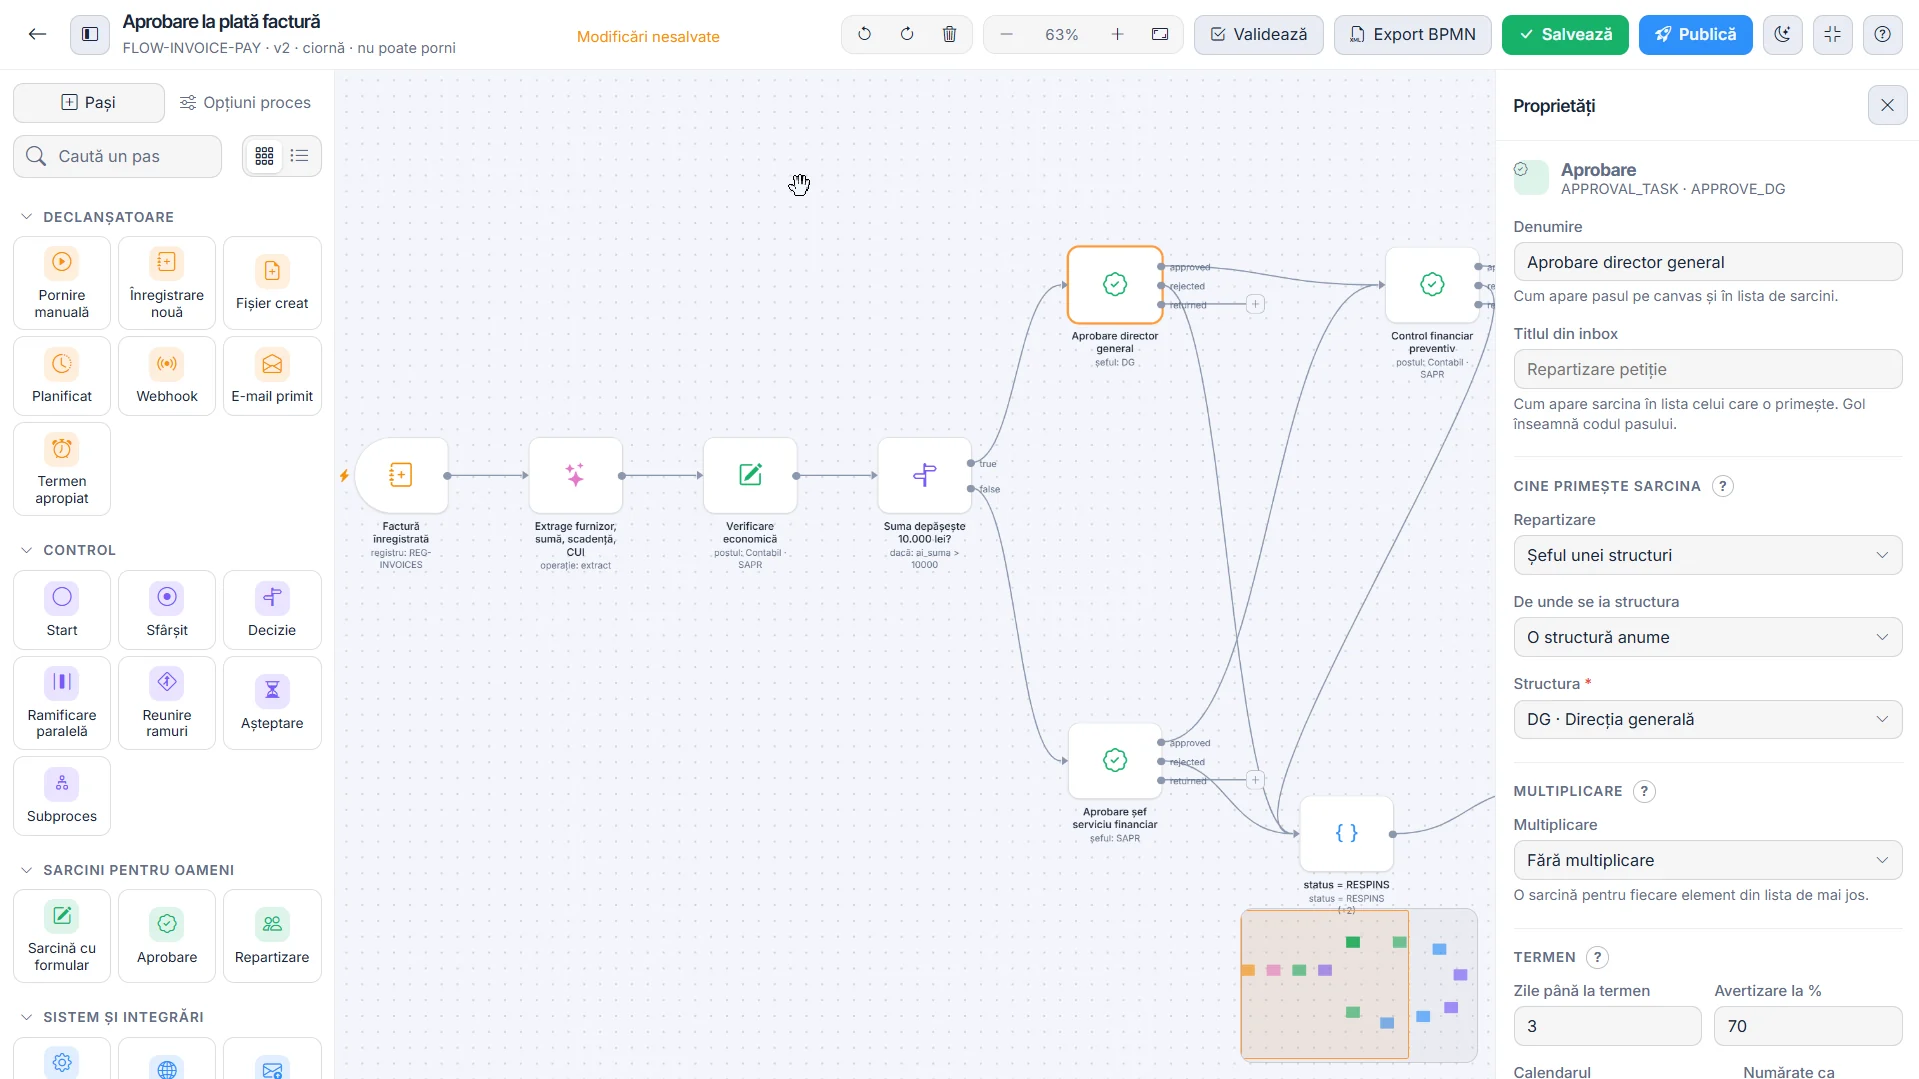The image size is (1919, 1079).
Task: Pick the Decizie control step
Action: [x=272, y=610]
